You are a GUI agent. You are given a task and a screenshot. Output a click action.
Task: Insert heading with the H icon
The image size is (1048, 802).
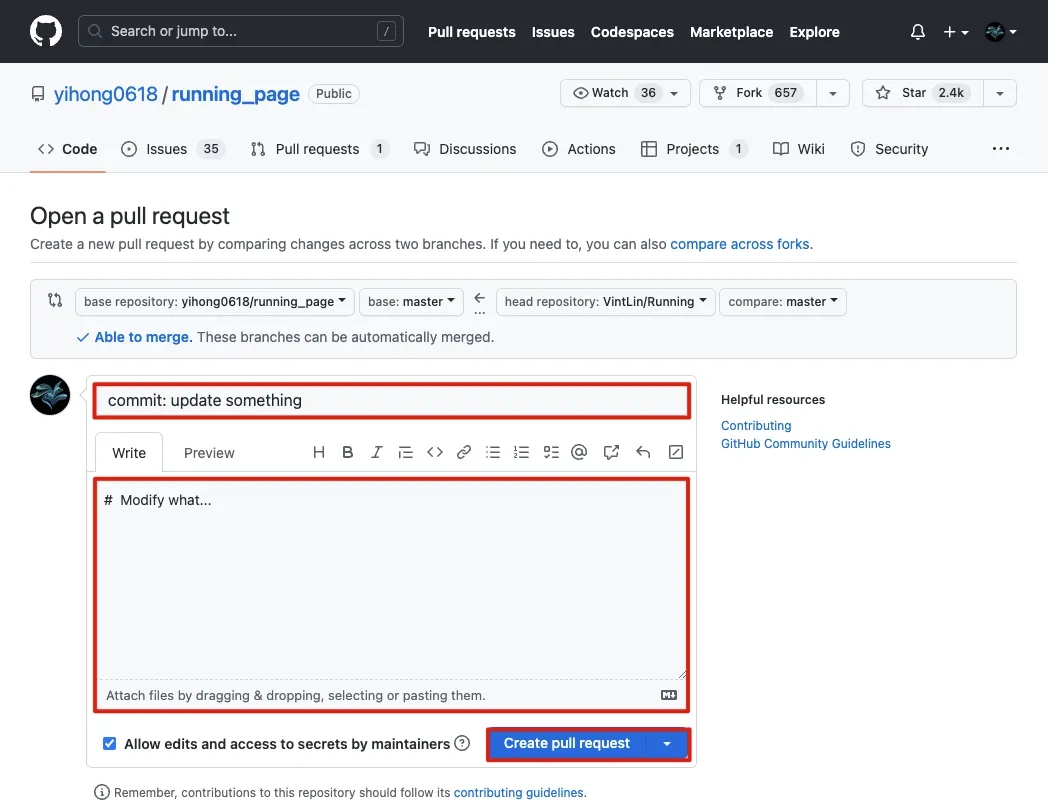[x=319, y=452]
